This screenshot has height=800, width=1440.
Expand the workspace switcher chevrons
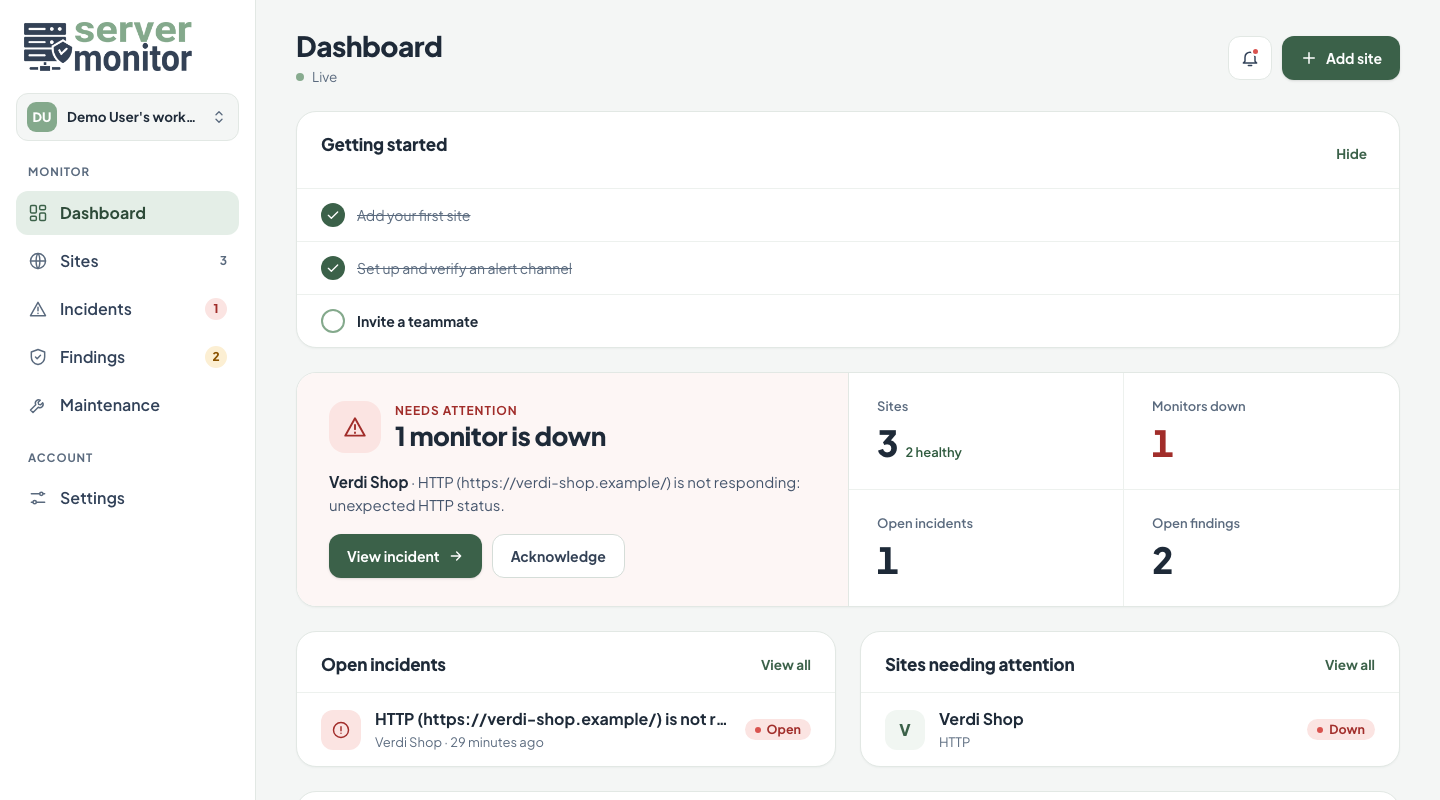click(219, 117)
